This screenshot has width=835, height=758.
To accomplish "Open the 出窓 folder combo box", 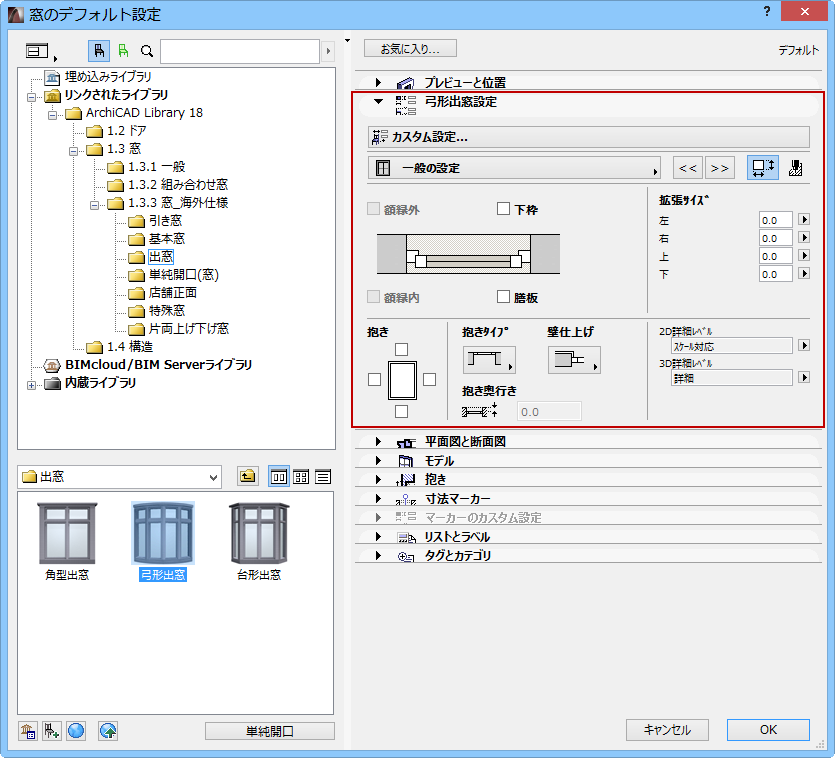I will coord(118,477).
